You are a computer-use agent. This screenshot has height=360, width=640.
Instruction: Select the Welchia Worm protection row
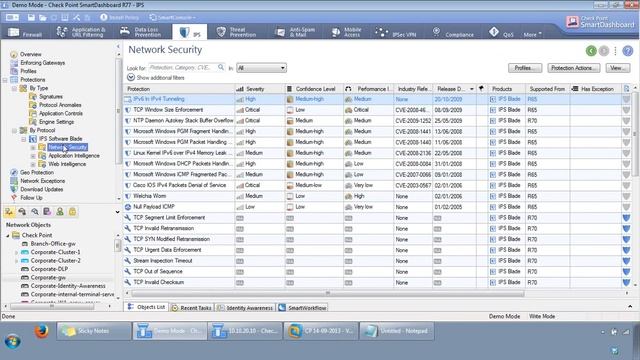(376, 196)
